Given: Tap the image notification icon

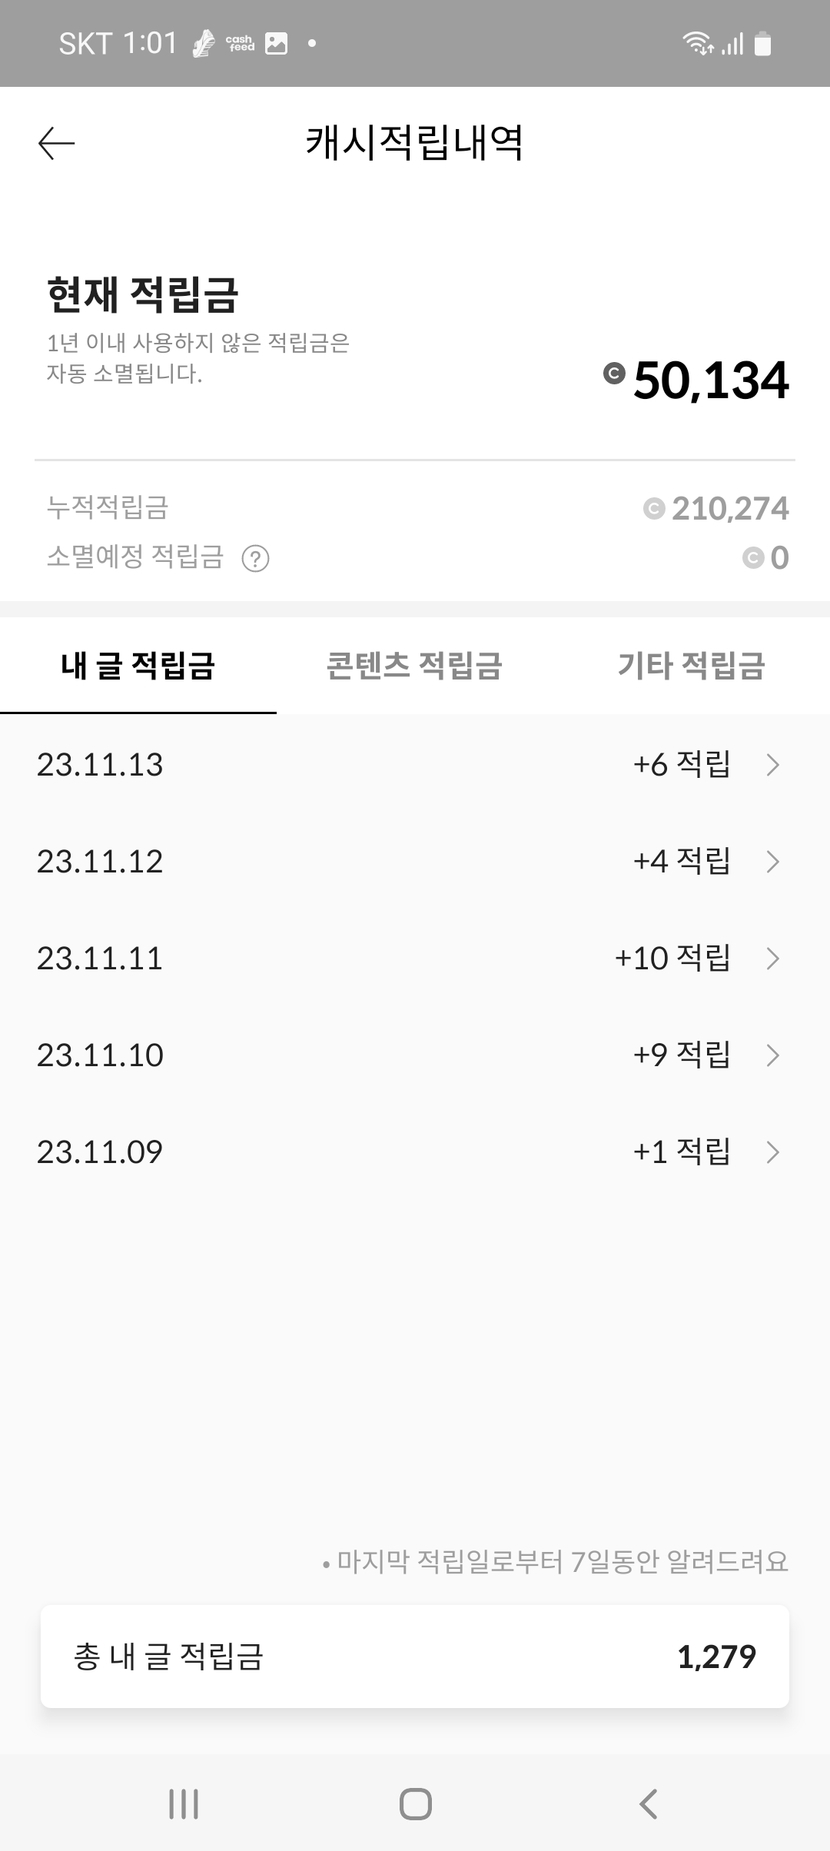Looking at the screenshot, I should [276, 43].
